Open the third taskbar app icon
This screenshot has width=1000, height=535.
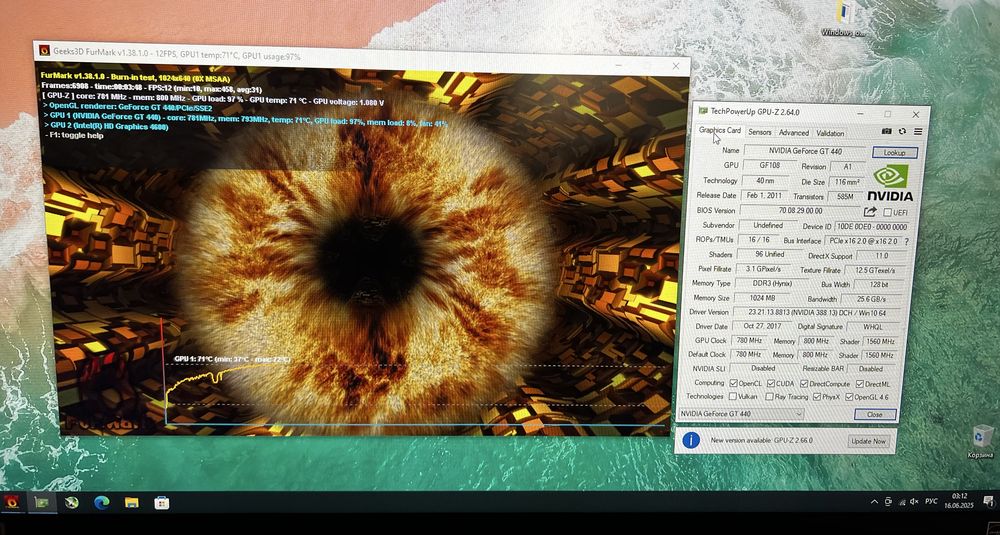coord(71,502)
